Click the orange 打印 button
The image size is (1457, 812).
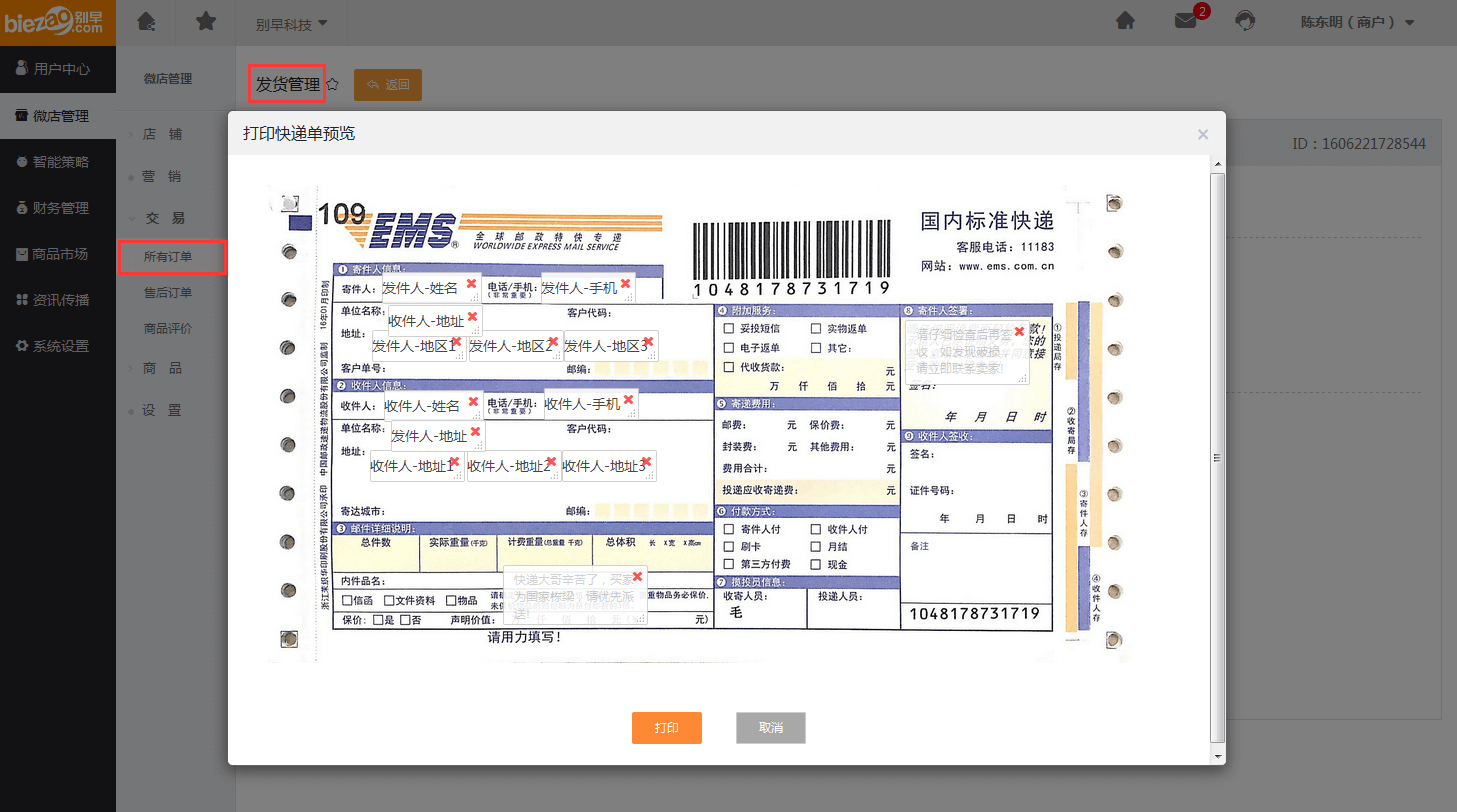coord(667,728)
